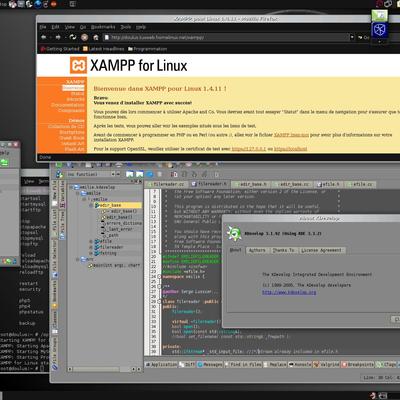Viewport: 400px width, 400px height.
Task: Switch to edir_base.cc editor tab
Action: tap(293, 184)
